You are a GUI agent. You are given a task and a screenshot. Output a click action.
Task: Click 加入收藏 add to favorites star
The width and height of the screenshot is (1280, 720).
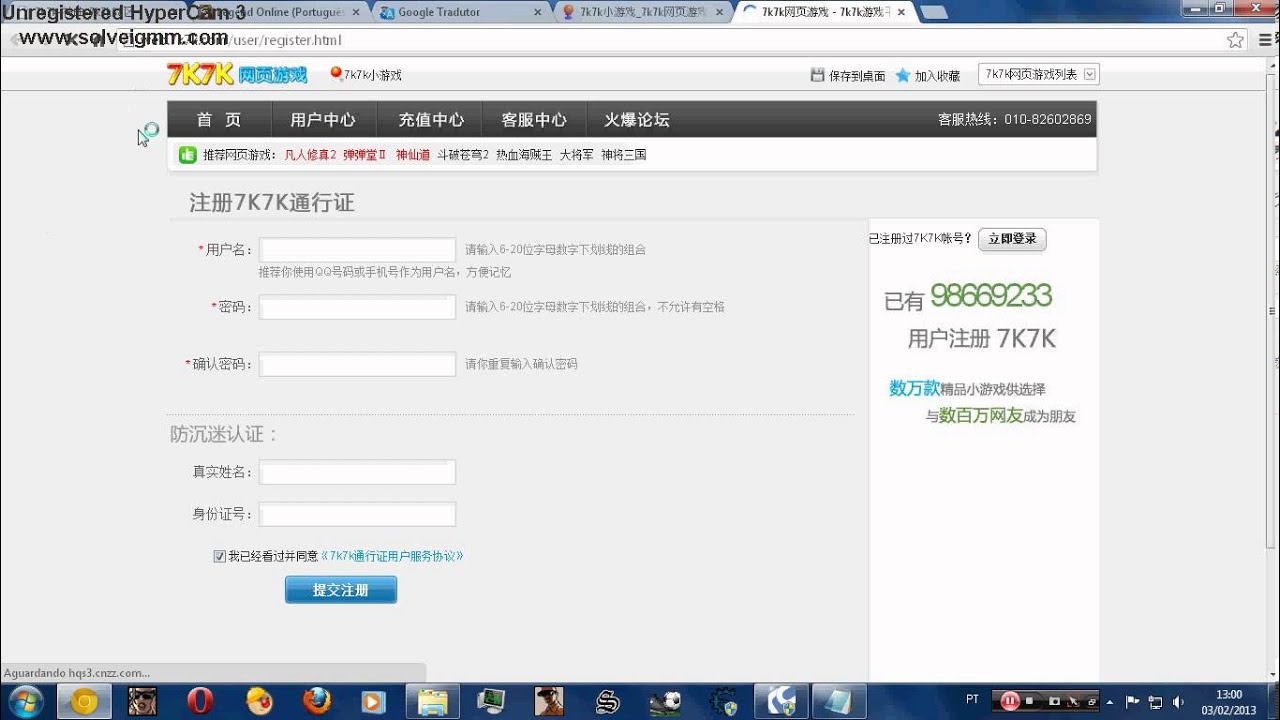coord(927,75)
